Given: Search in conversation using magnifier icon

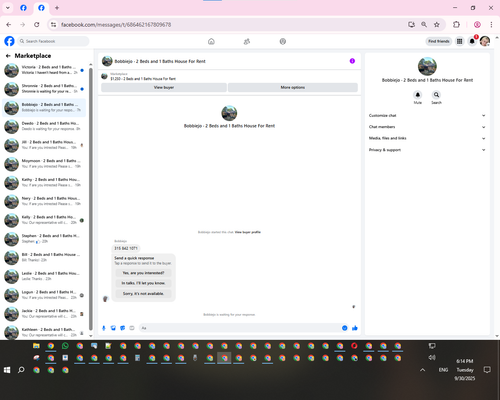Looking at the screenshot, I should pyautogui.click(x=436, y=95).
